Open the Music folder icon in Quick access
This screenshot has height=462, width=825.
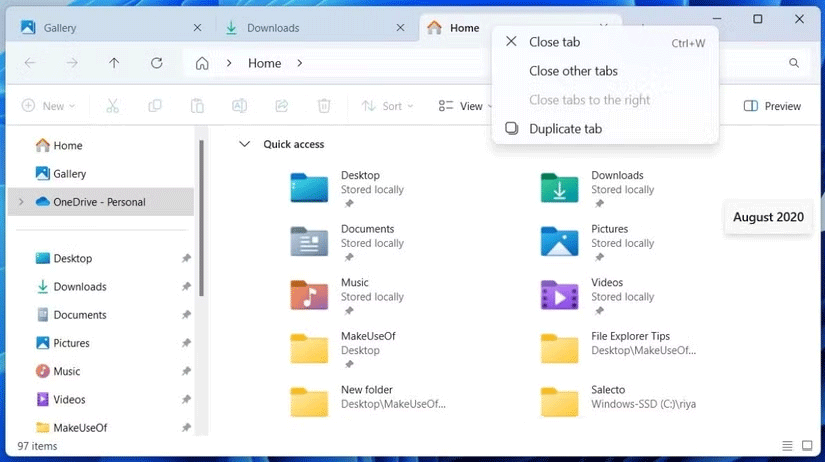(x=309, y=295)
